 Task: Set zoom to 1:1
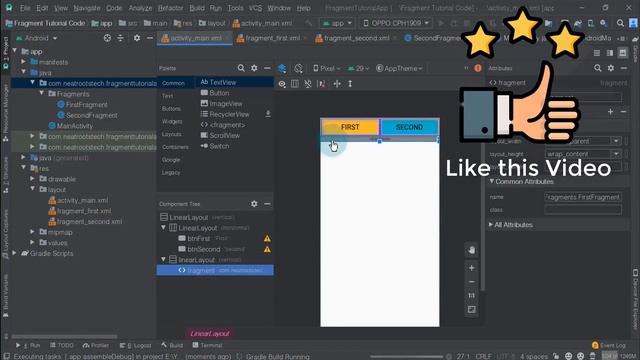[471, 296]
